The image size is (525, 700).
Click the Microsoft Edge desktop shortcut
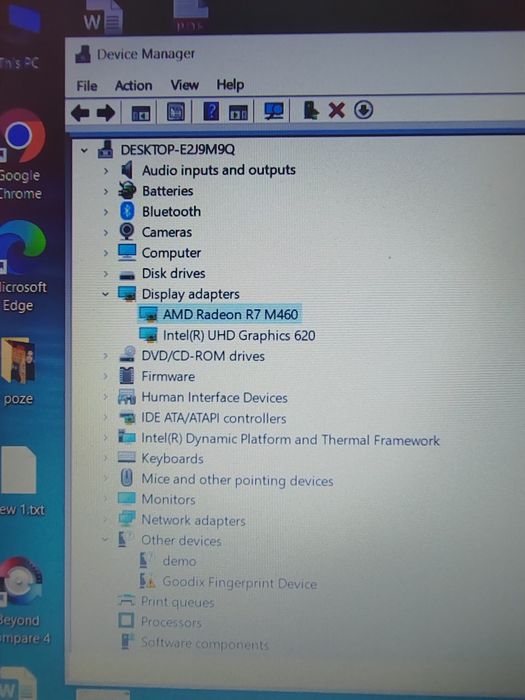click(21, 266)
